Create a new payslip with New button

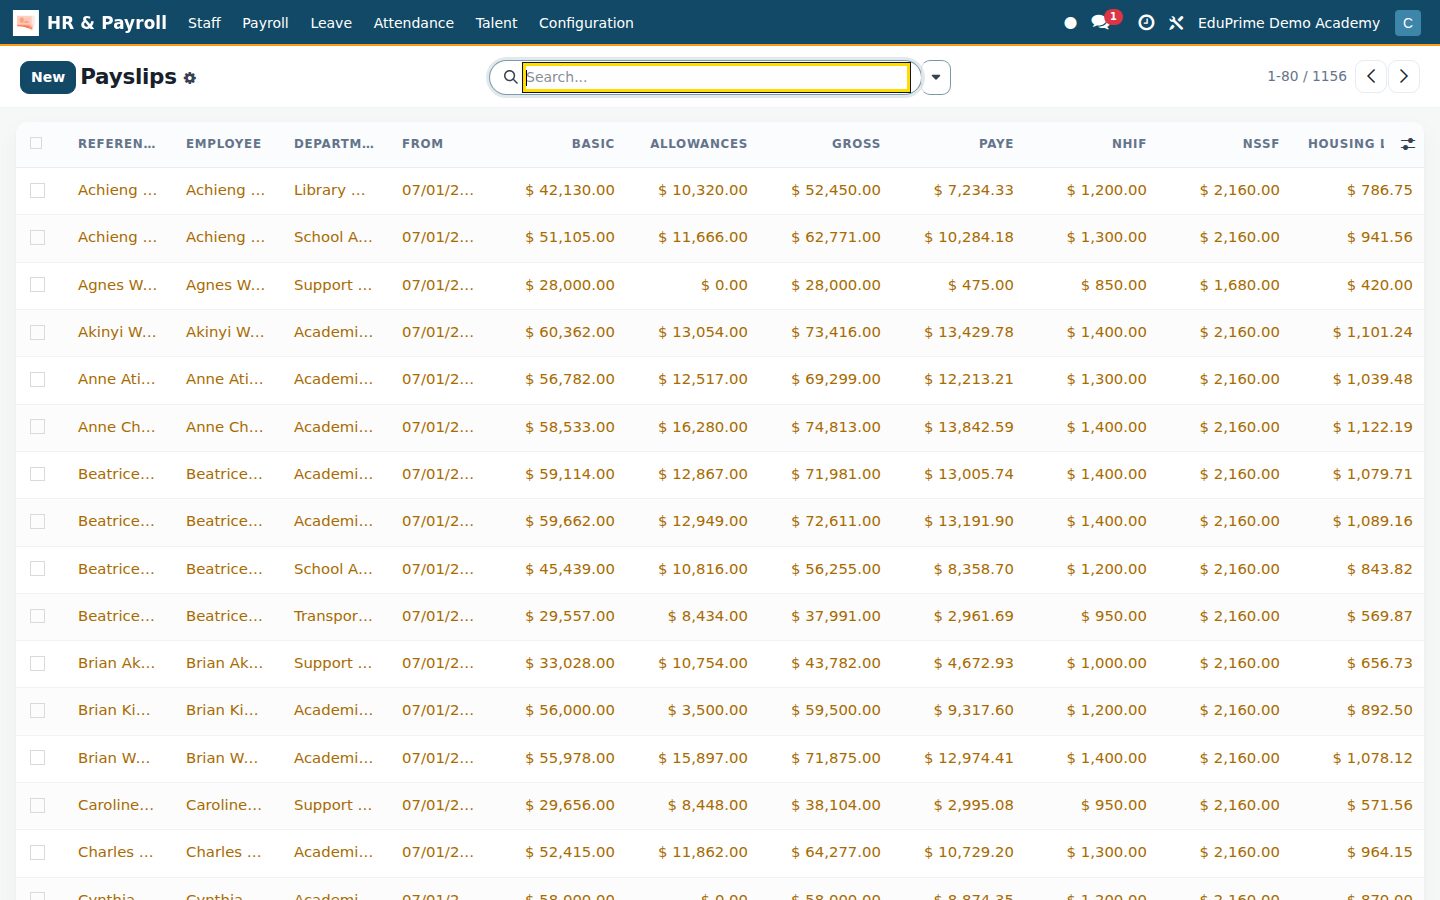point(48,77)
